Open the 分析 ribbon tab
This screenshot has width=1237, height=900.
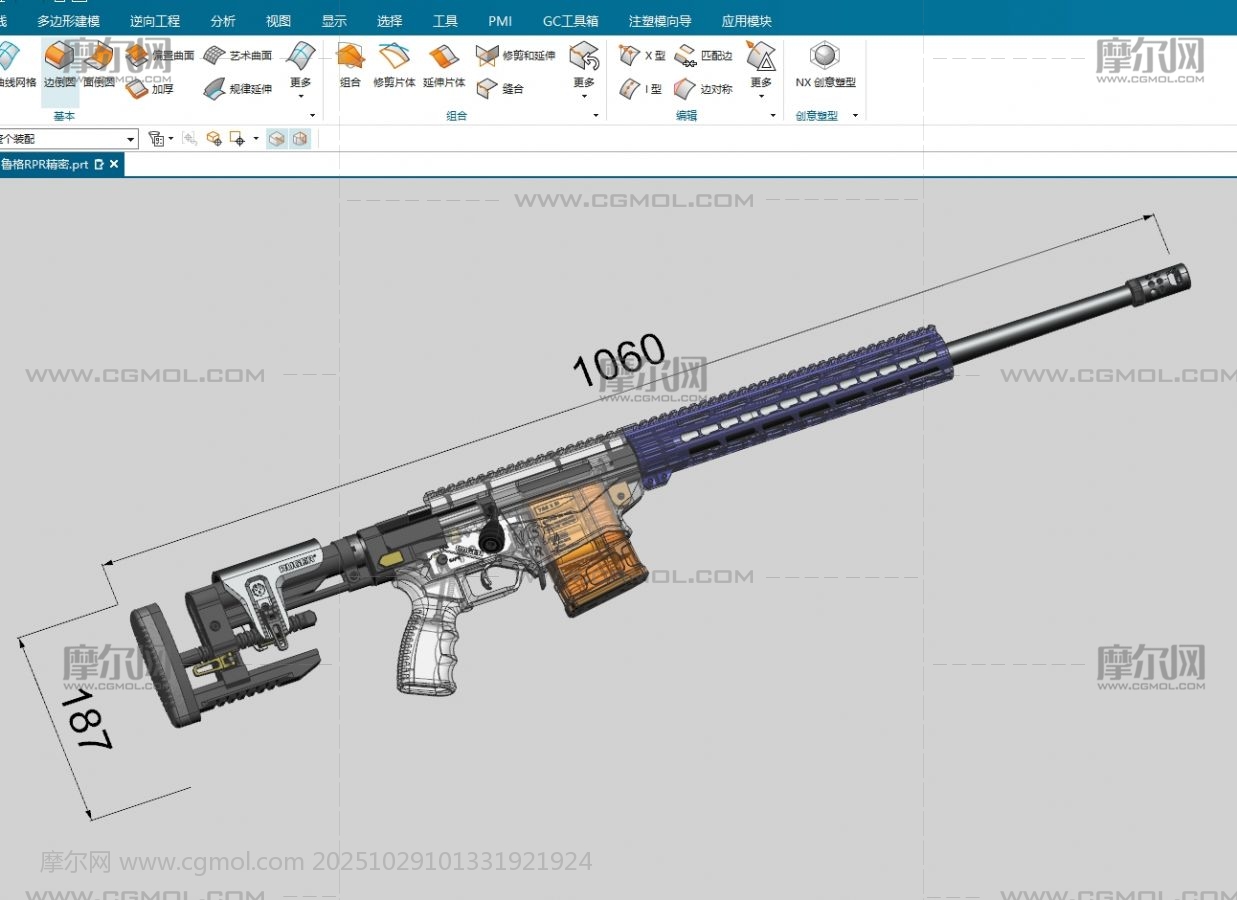point(223,21)
